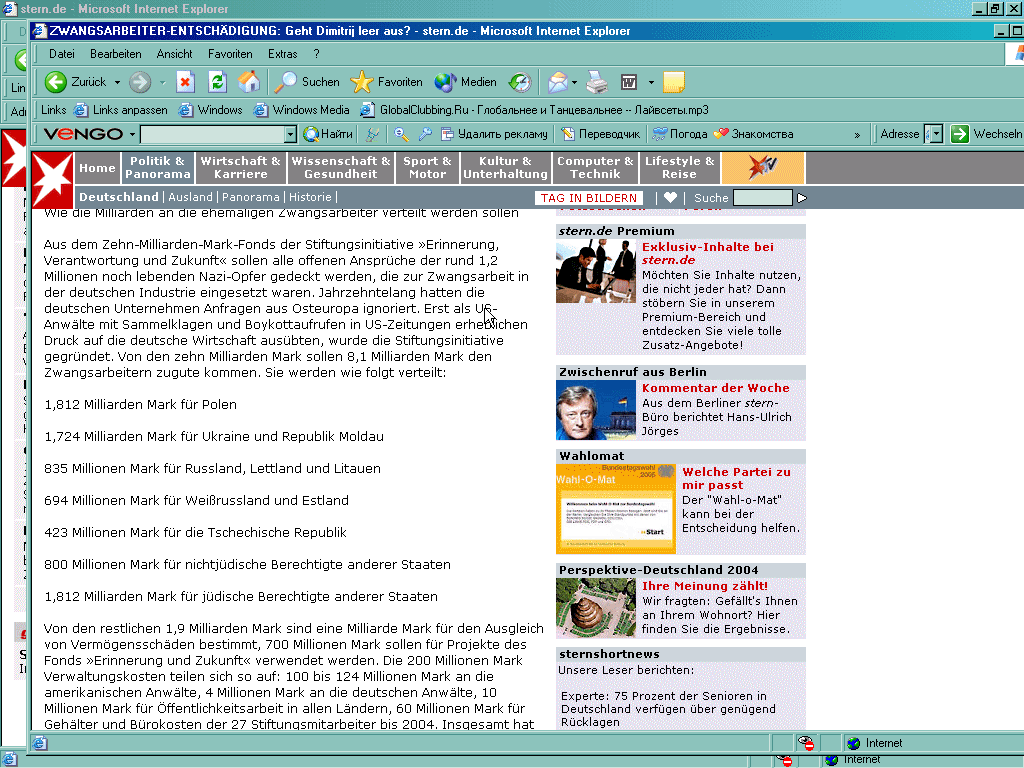This screenshot has height=768, width=1024.
Task: Click the Hans-Ulrich Jörges portrait thumbnail
Action: click(596, 410)
